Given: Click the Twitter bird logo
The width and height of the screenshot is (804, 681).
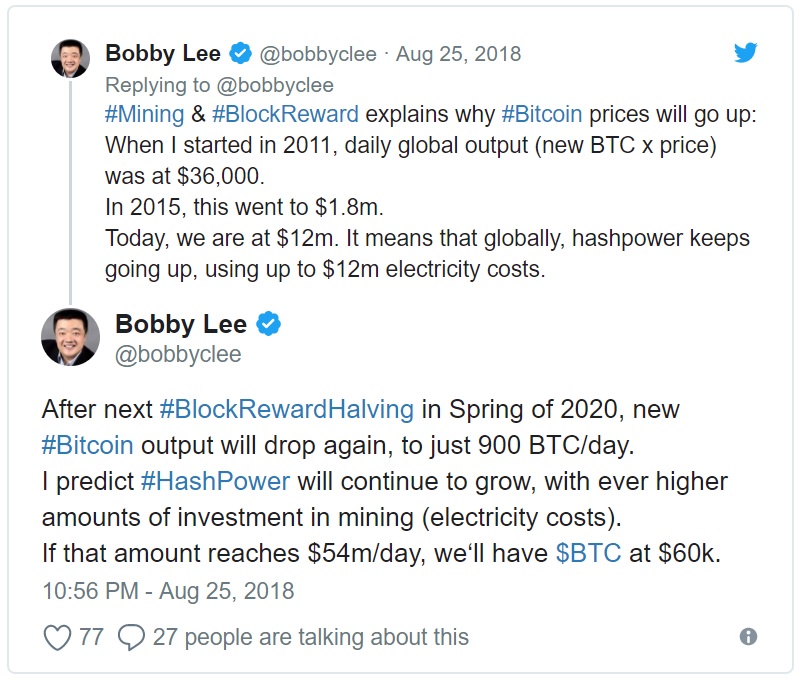Looking at the screenshot, I should pyautogui.click(x=745, y=52).
